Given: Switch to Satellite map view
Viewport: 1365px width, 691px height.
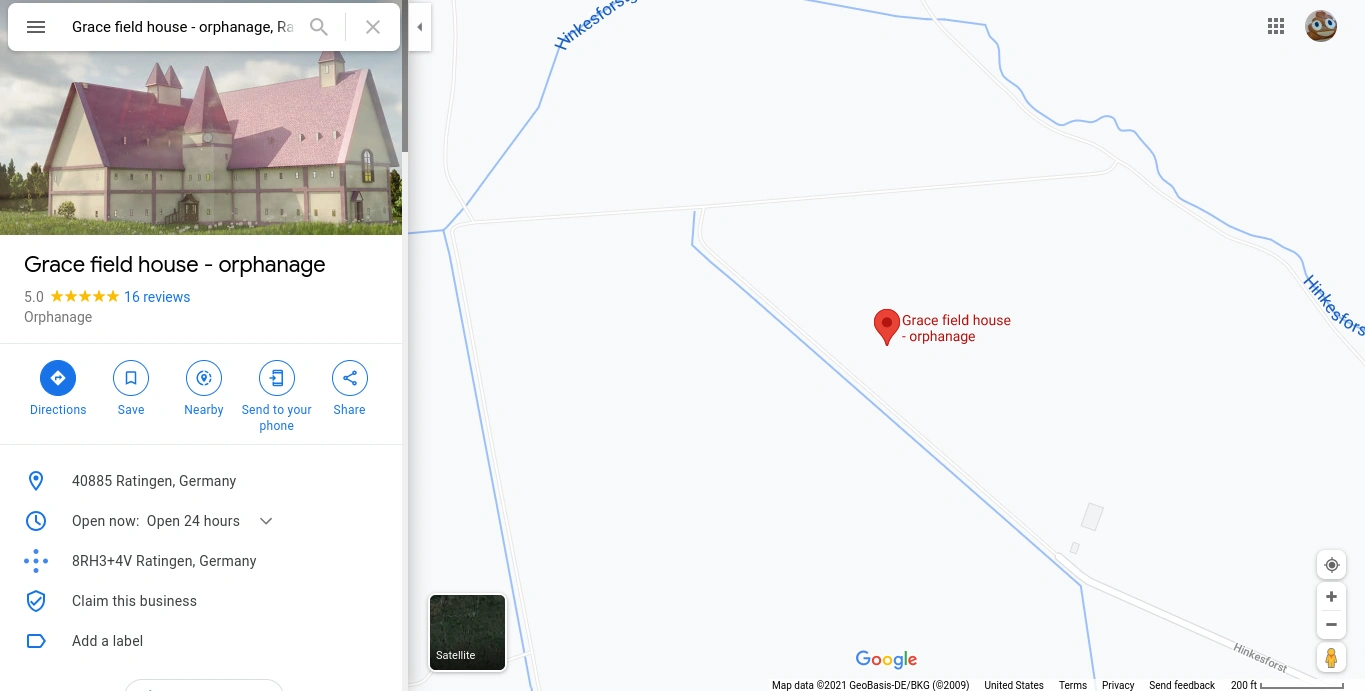Looking at the screenshot, I should pyautogui.click(x=467, y=632).
